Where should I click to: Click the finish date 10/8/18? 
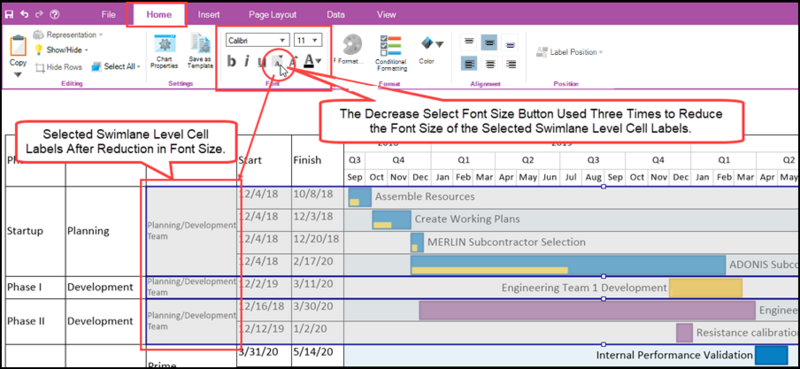click(x=313, y=194)
